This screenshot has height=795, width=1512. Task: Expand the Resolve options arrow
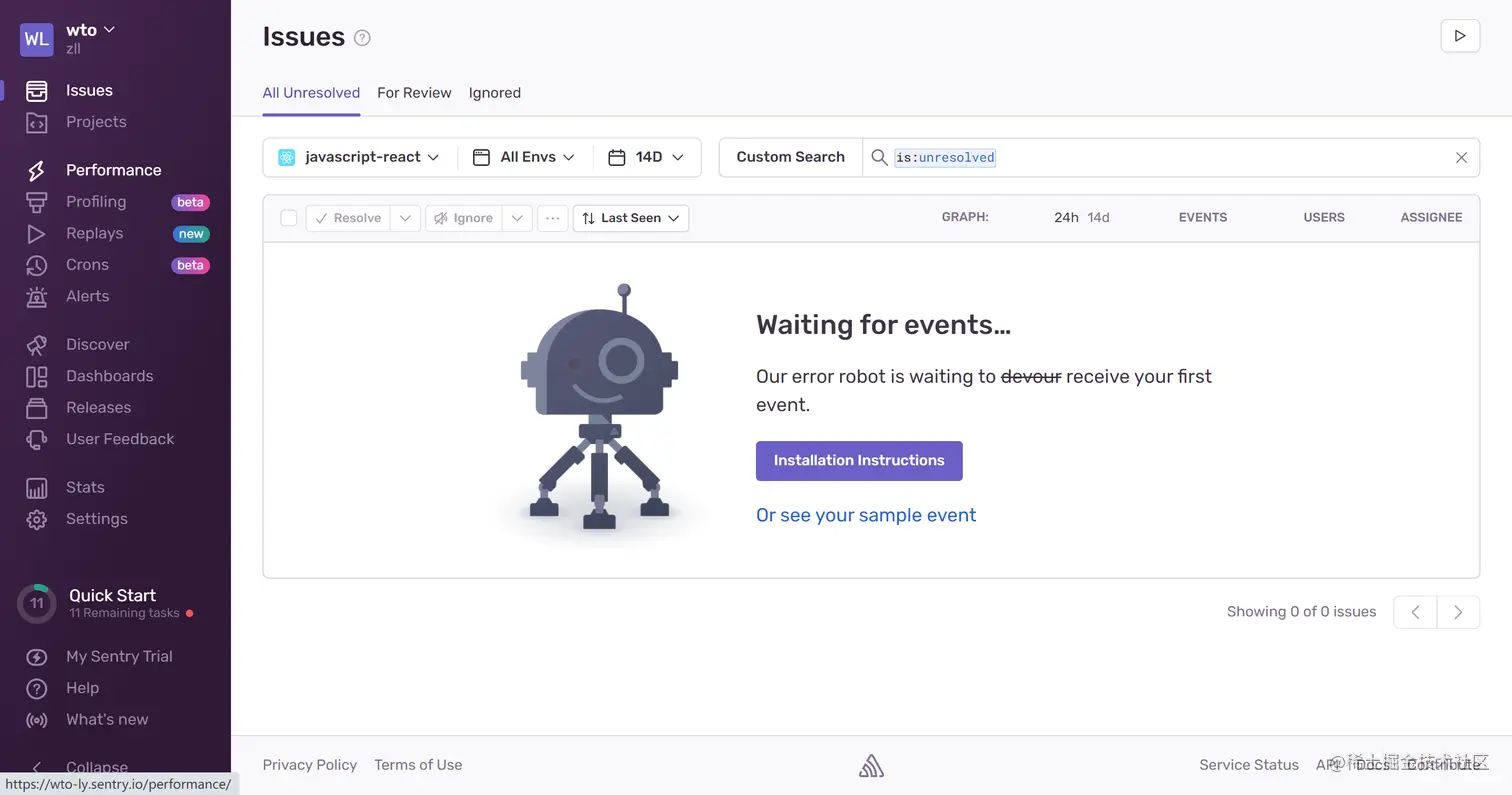pyautogui.click(x=405, y=218)
